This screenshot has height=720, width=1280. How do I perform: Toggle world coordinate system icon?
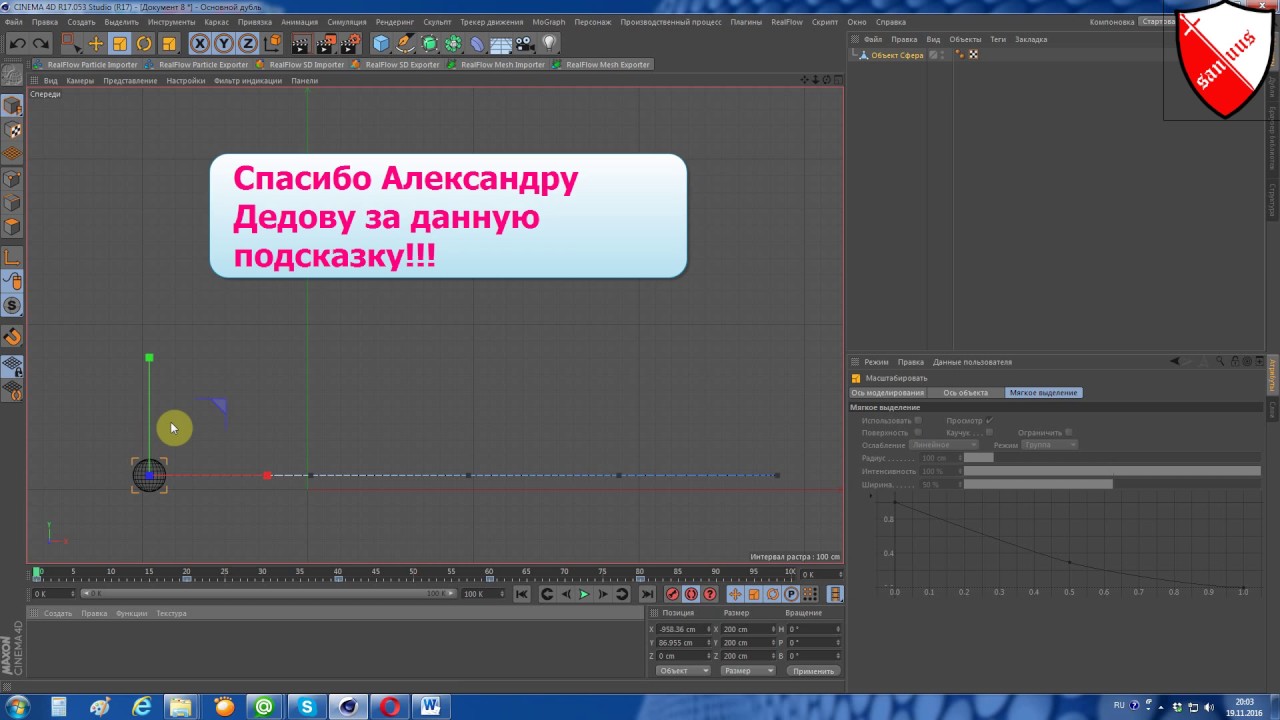pyautogui.click(x=271, y=43)
